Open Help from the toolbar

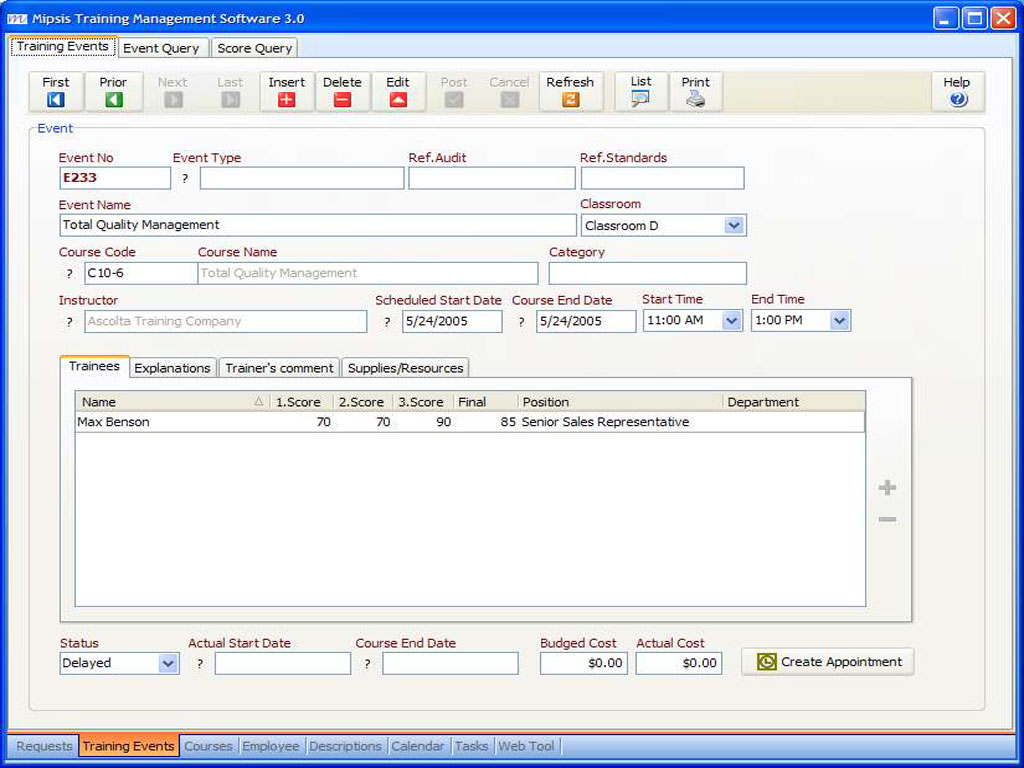click(957, 91)
